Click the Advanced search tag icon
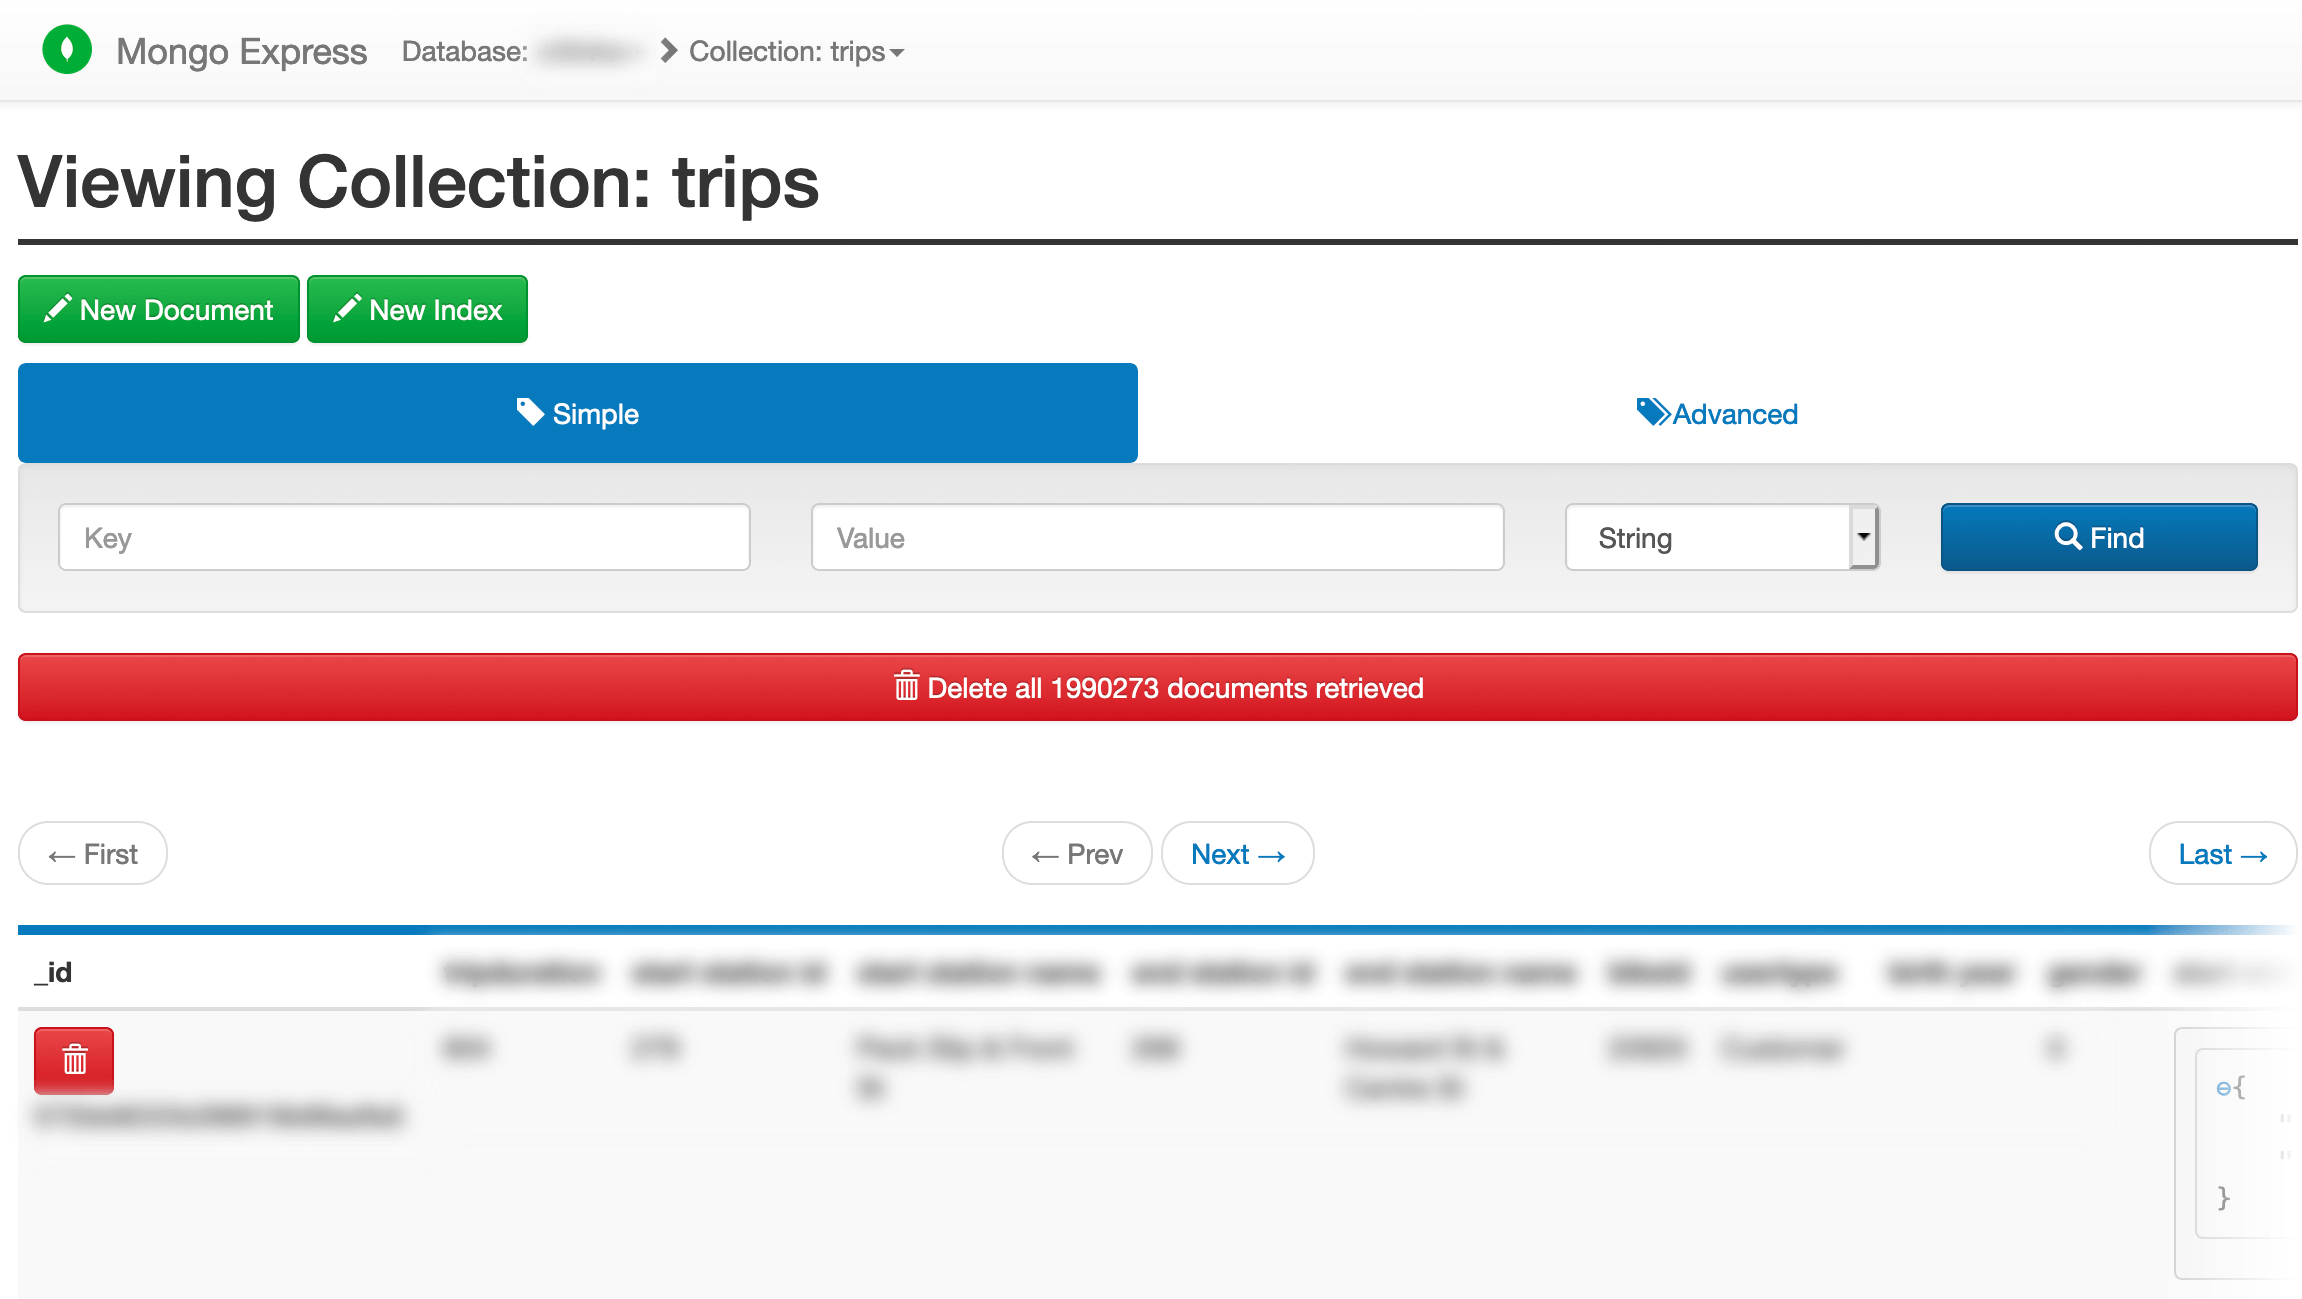This screenshot has height=1299, width=2302. tap(1649, 412)
